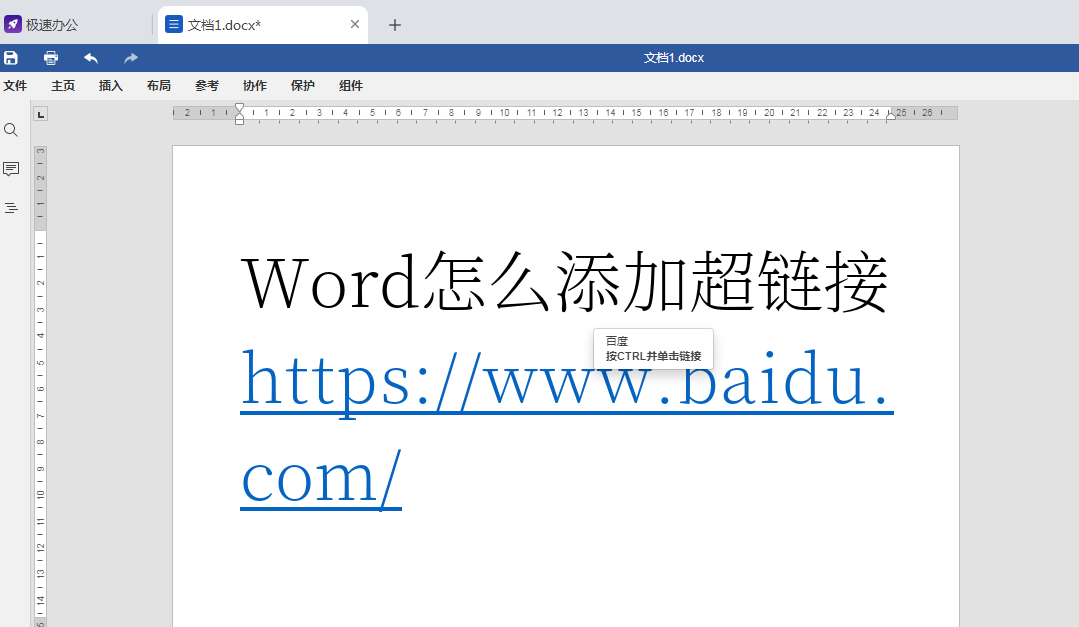This screenshot has height=627, width=1079.
Task: Click the first-line indent marker on ruler
Action: (239, 108)
